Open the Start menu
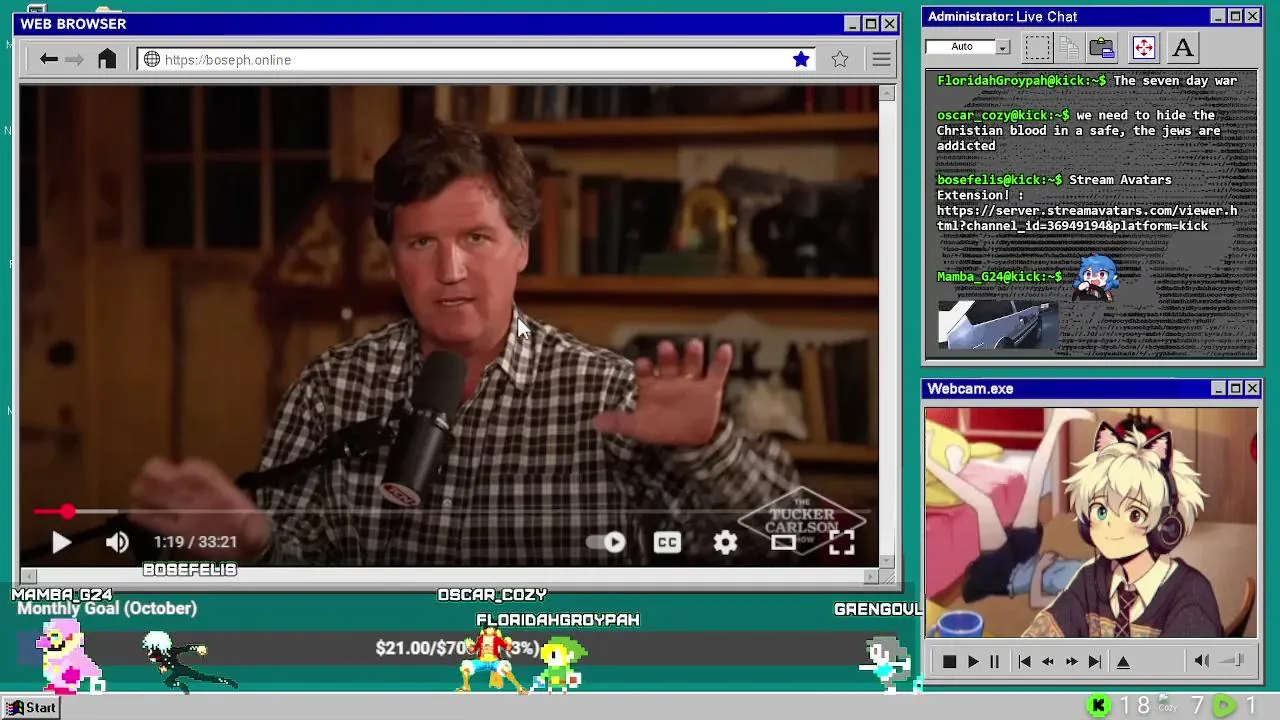The height and width of the screenshot is (720, 1280). click(x=31, y=707)
